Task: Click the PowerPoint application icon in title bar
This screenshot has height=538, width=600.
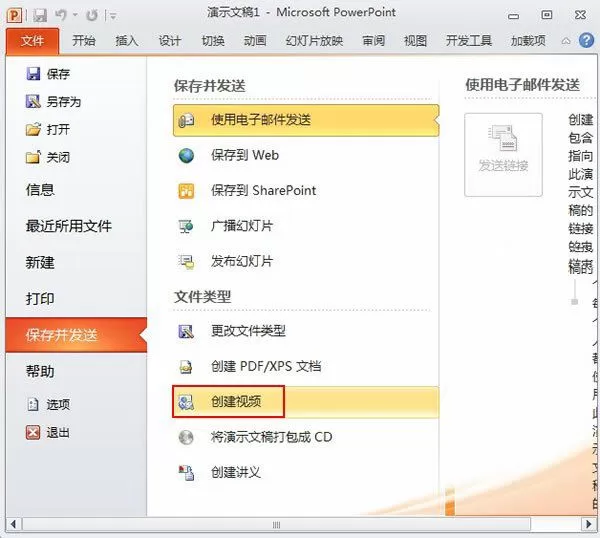Action: click(15, 15)
